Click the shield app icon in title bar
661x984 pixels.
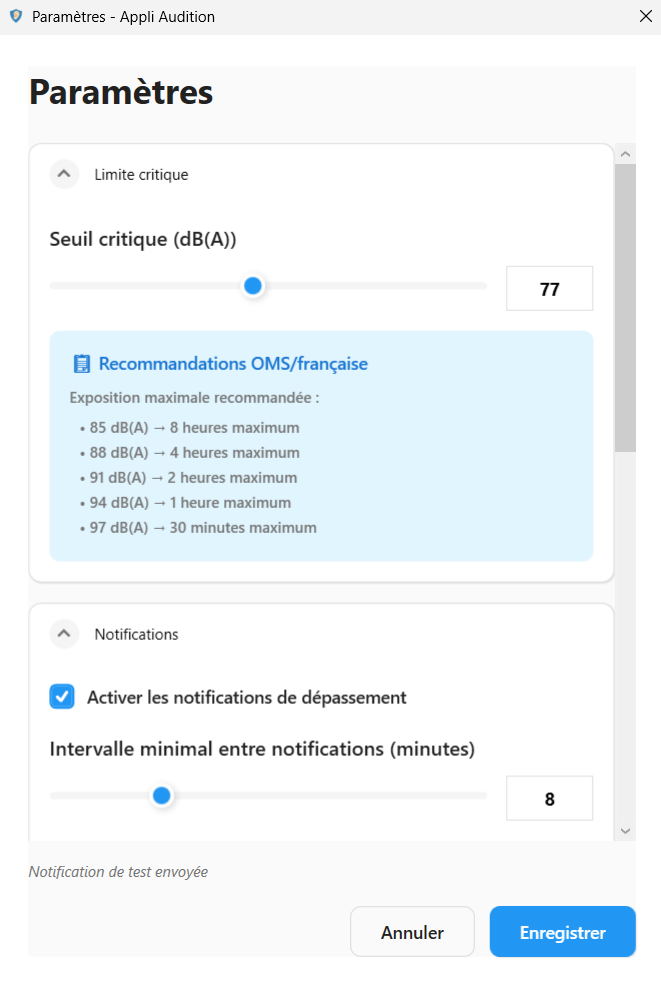click(15, 17)
